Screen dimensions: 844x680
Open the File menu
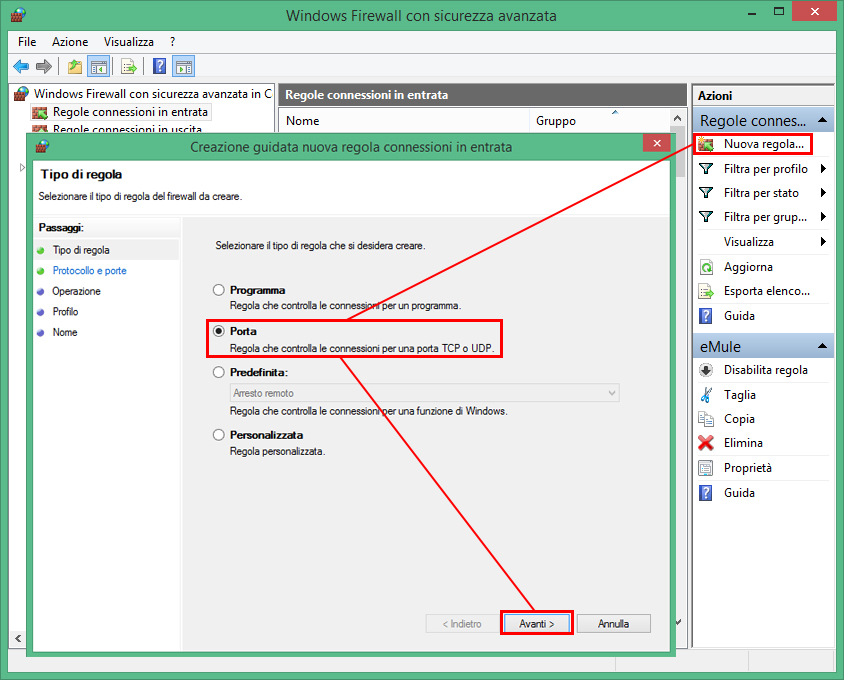click(x=27, y=42)
